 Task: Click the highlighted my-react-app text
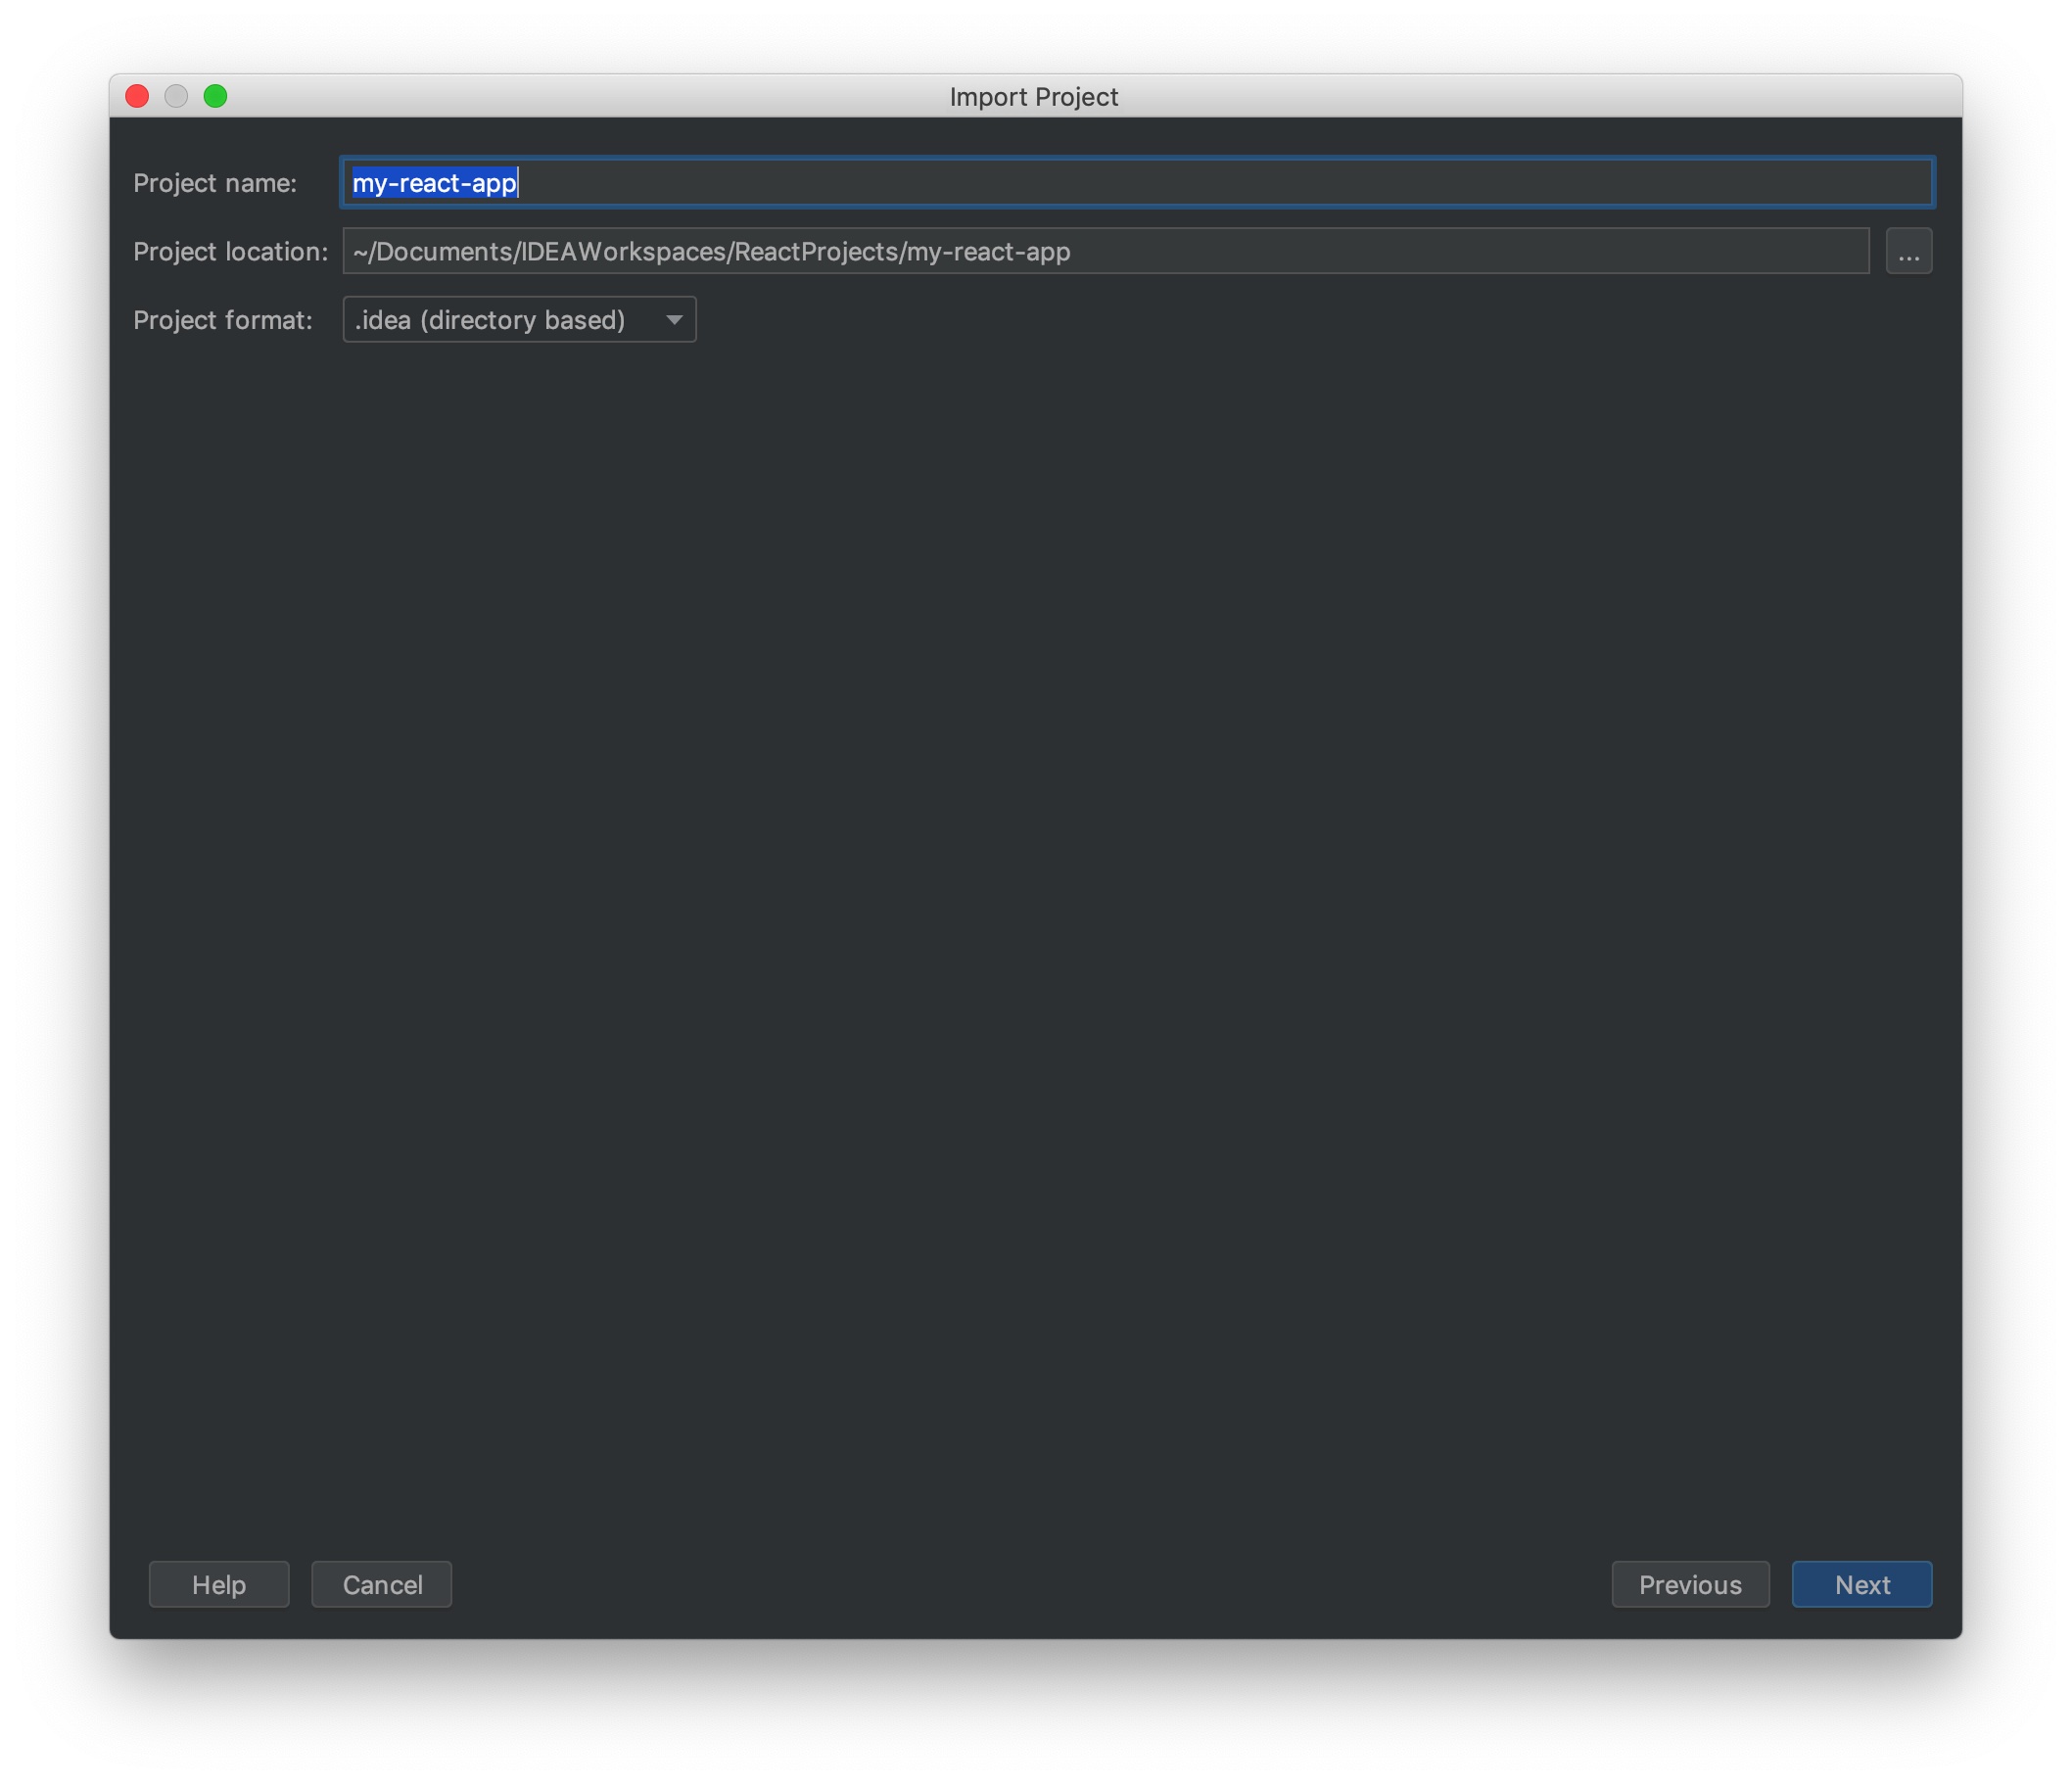point(434,183)
